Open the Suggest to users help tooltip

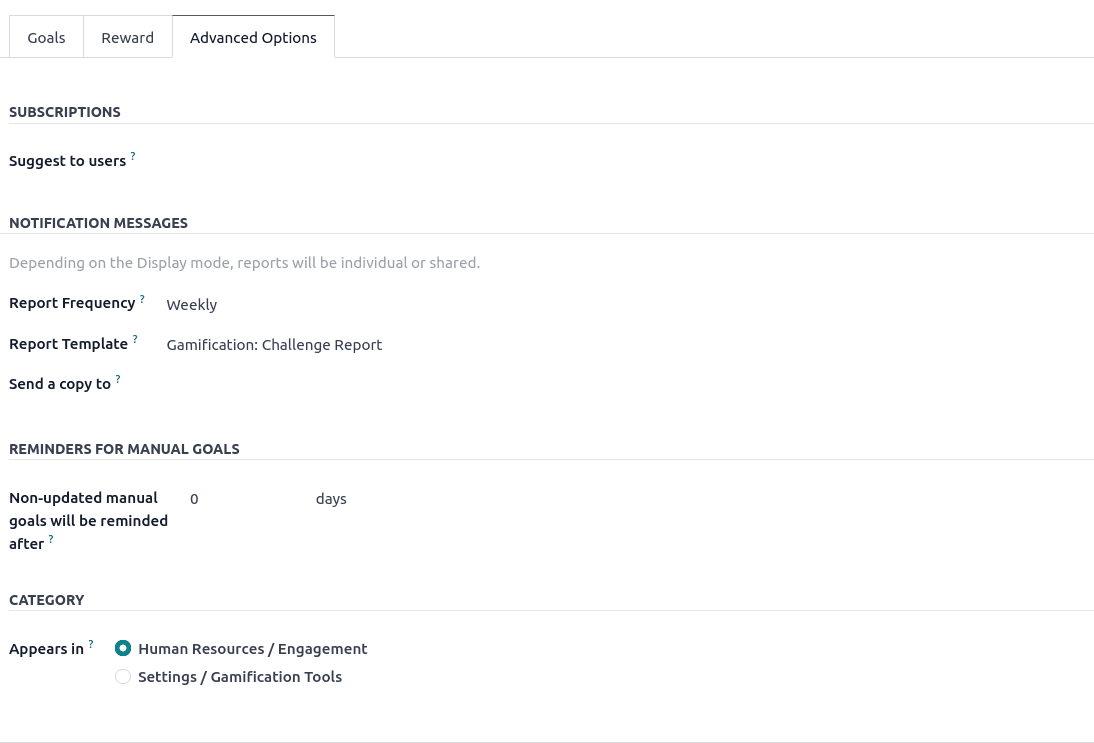click(133, 156)
